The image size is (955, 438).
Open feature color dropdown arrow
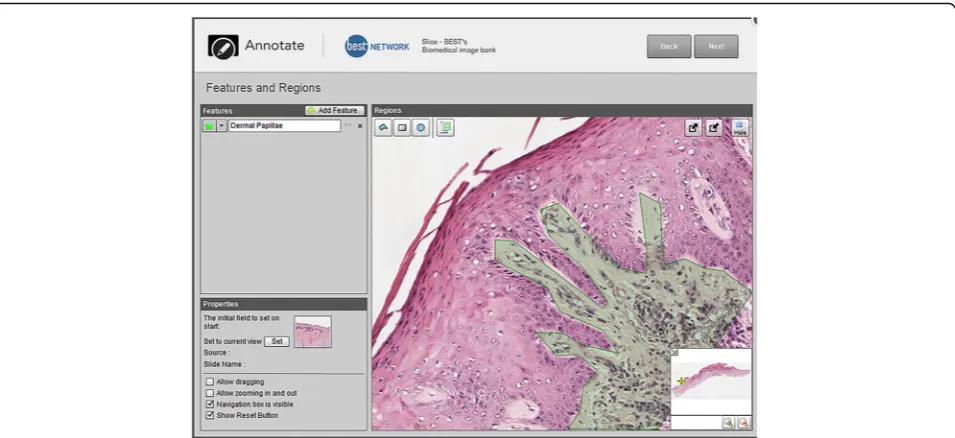coord(222,126)
